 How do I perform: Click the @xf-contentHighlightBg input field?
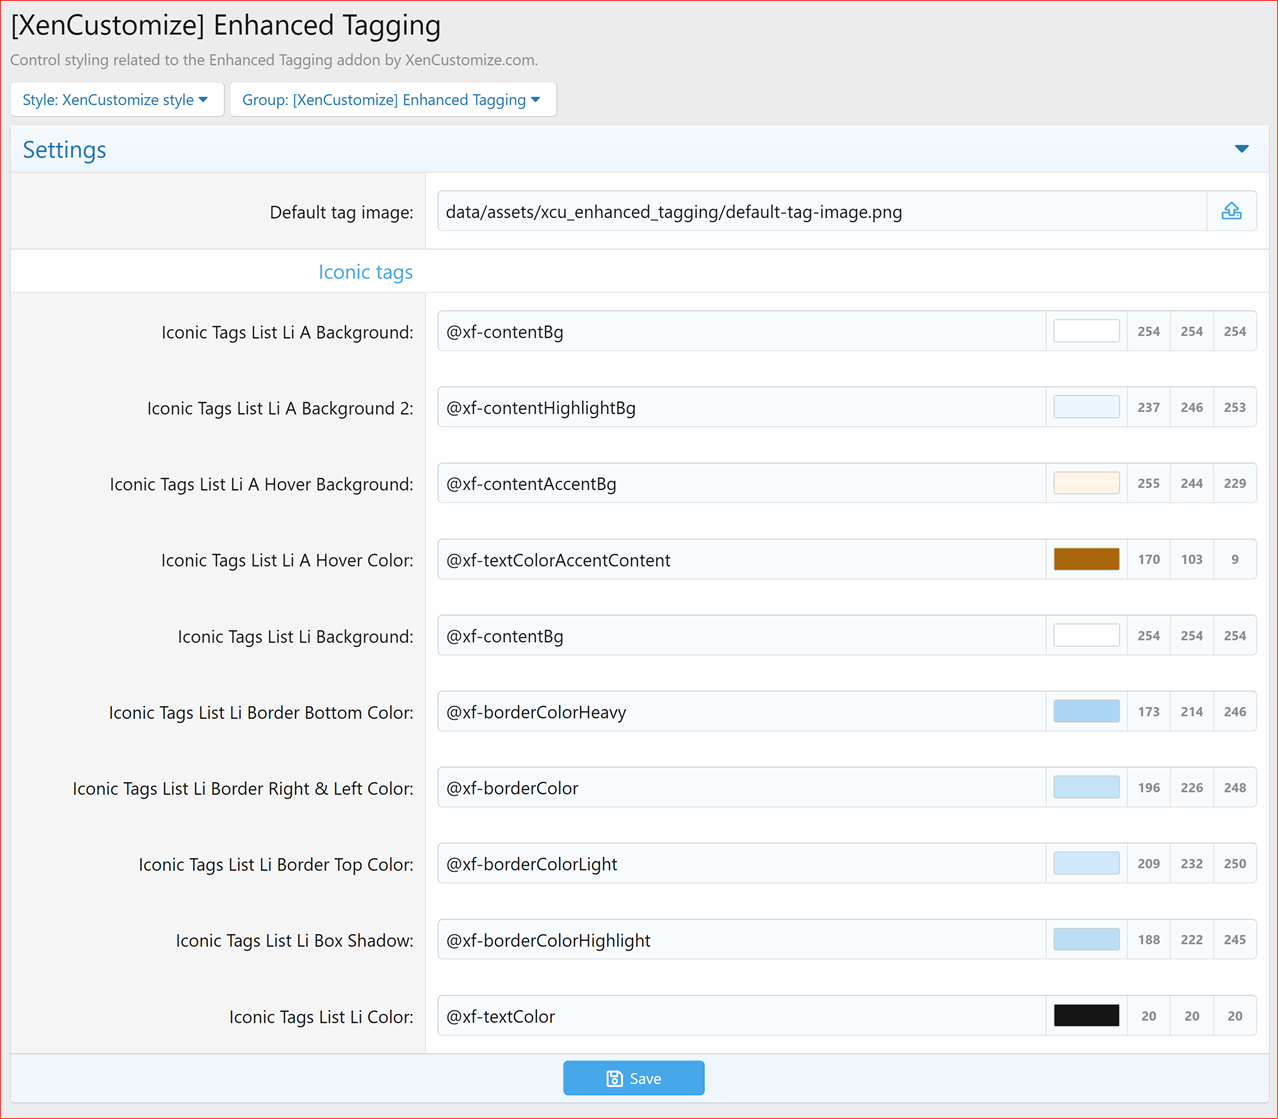pos(741,407)
